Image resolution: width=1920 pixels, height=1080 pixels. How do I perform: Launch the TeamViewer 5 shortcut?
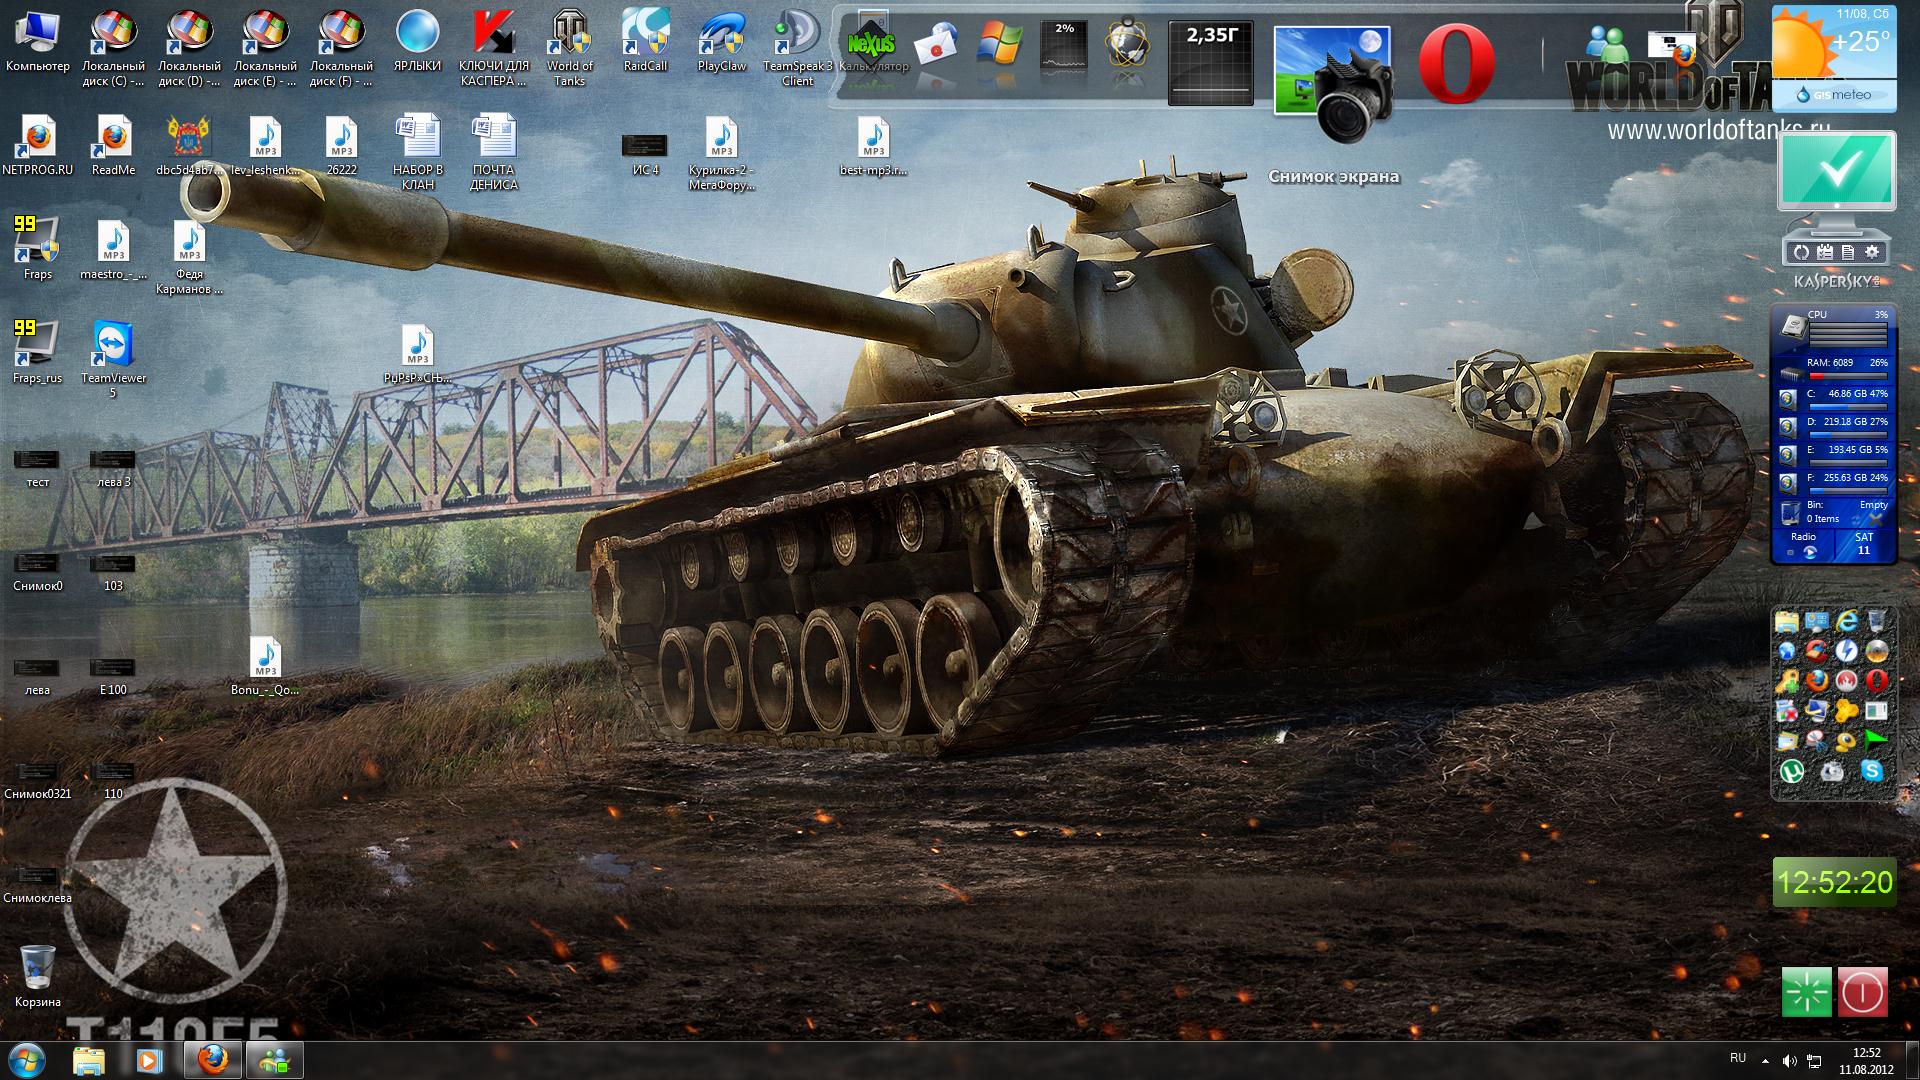[x=113, y=360]
